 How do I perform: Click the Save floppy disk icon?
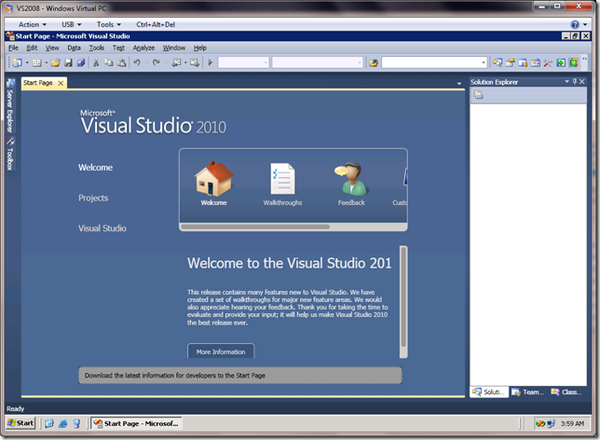pos(68,62)
